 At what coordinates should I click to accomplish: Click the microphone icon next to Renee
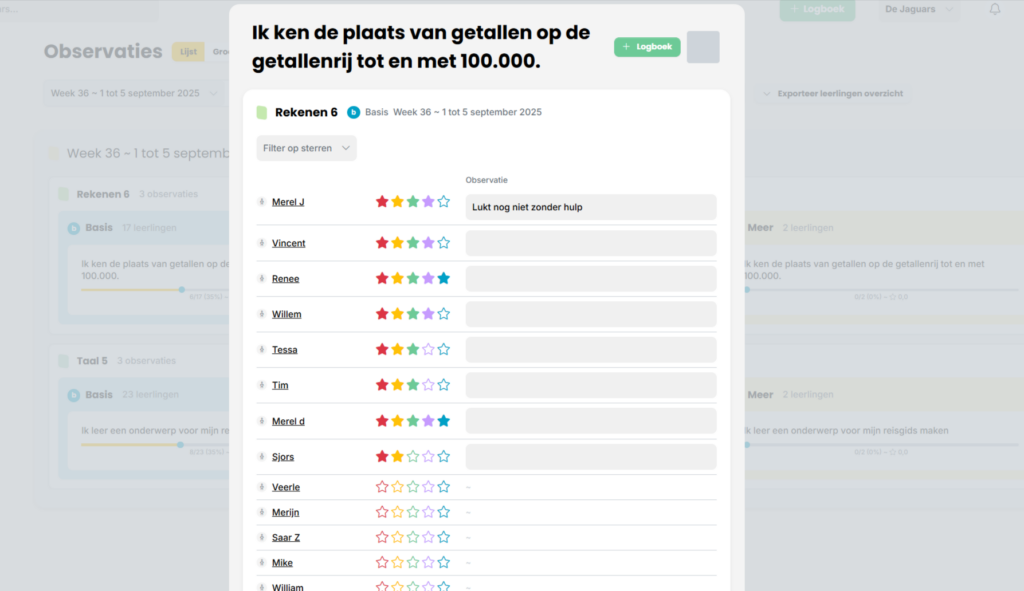point(261,279)
